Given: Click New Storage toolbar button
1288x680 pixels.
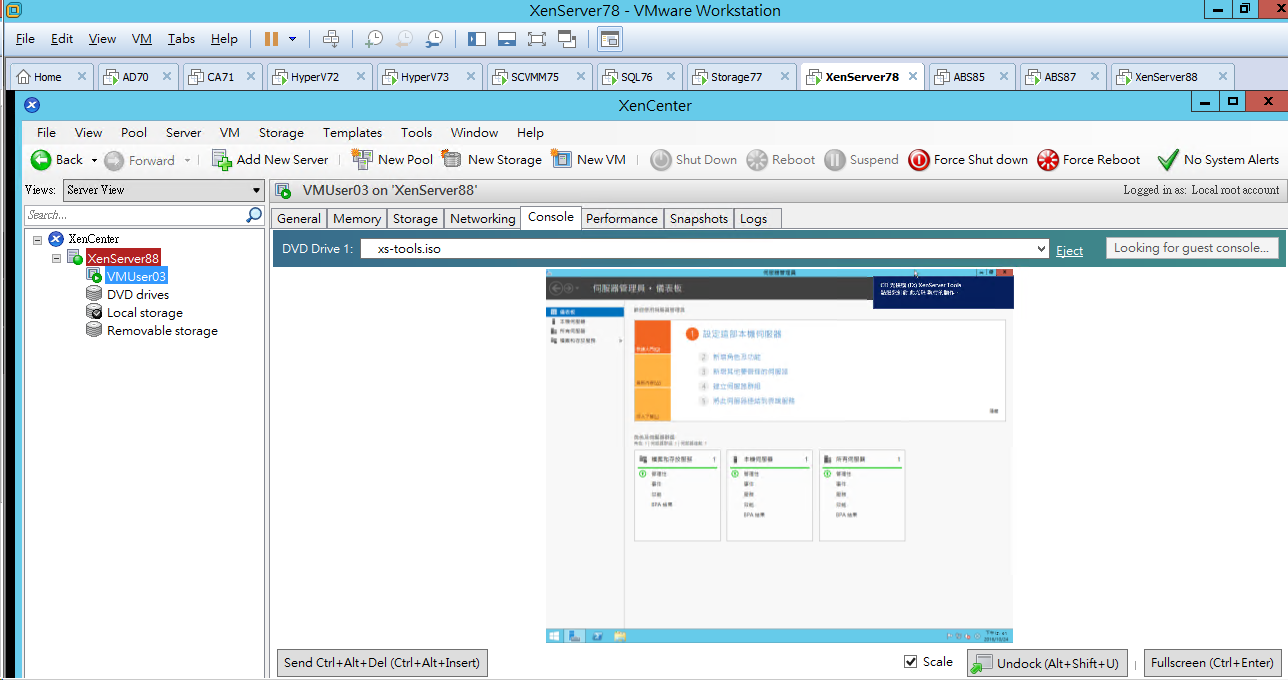Looking at the screenshot, I should (x=491, y=160).
